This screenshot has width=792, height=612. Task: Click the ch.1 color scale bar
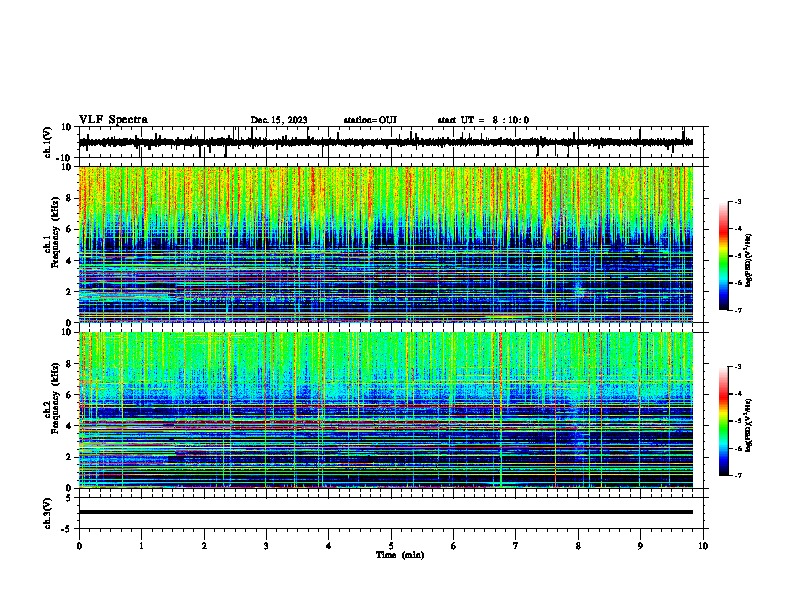[724, 256]
